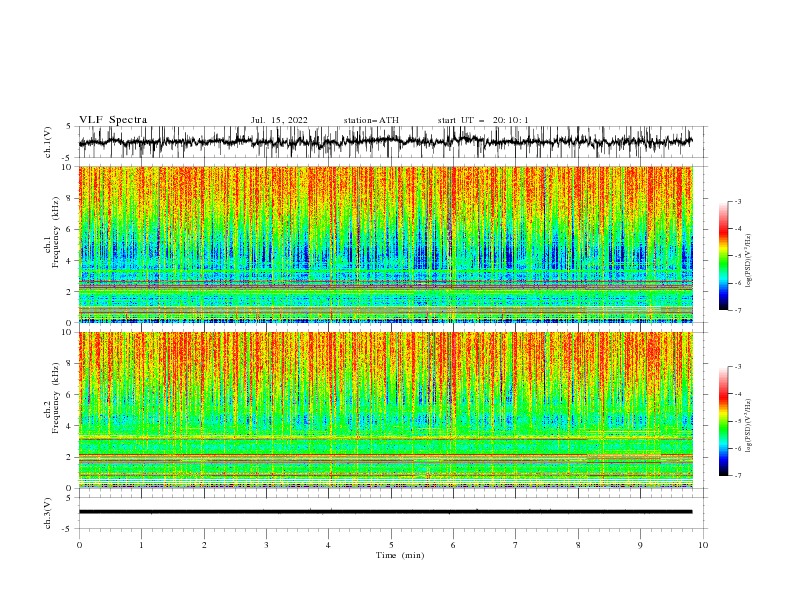This screenshot has height=612, width=792.
Task: Click the ch.1 "Frequency (kHz)" axis label
Action: (x=55, y=233)
